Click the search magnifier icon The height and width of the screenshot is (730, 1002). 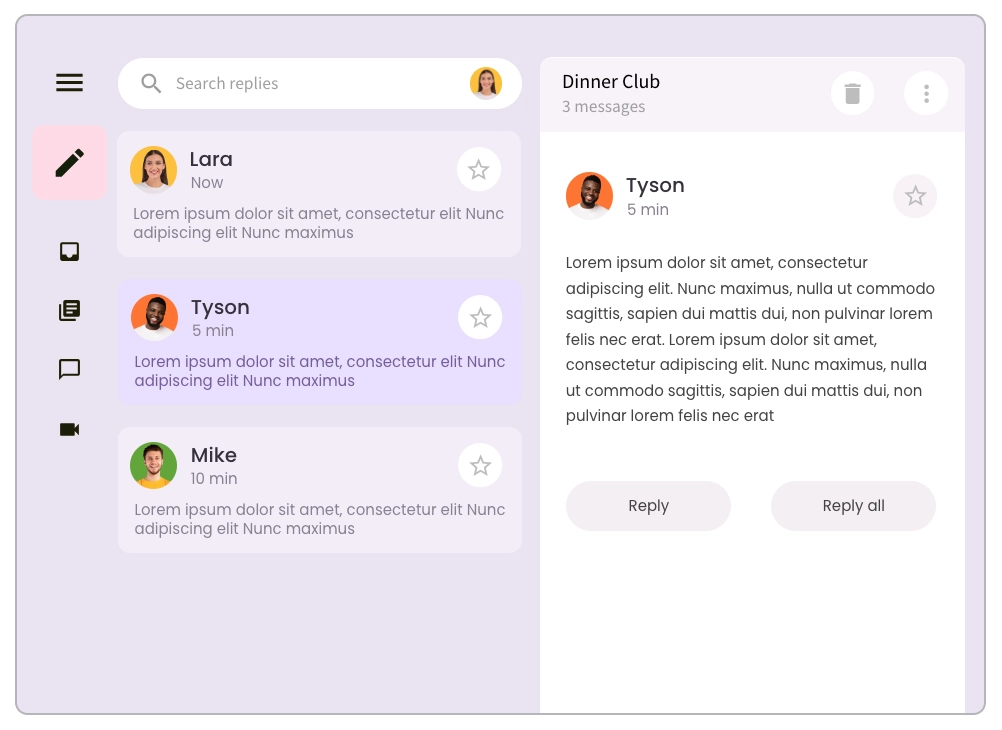[x=151, y=83]
